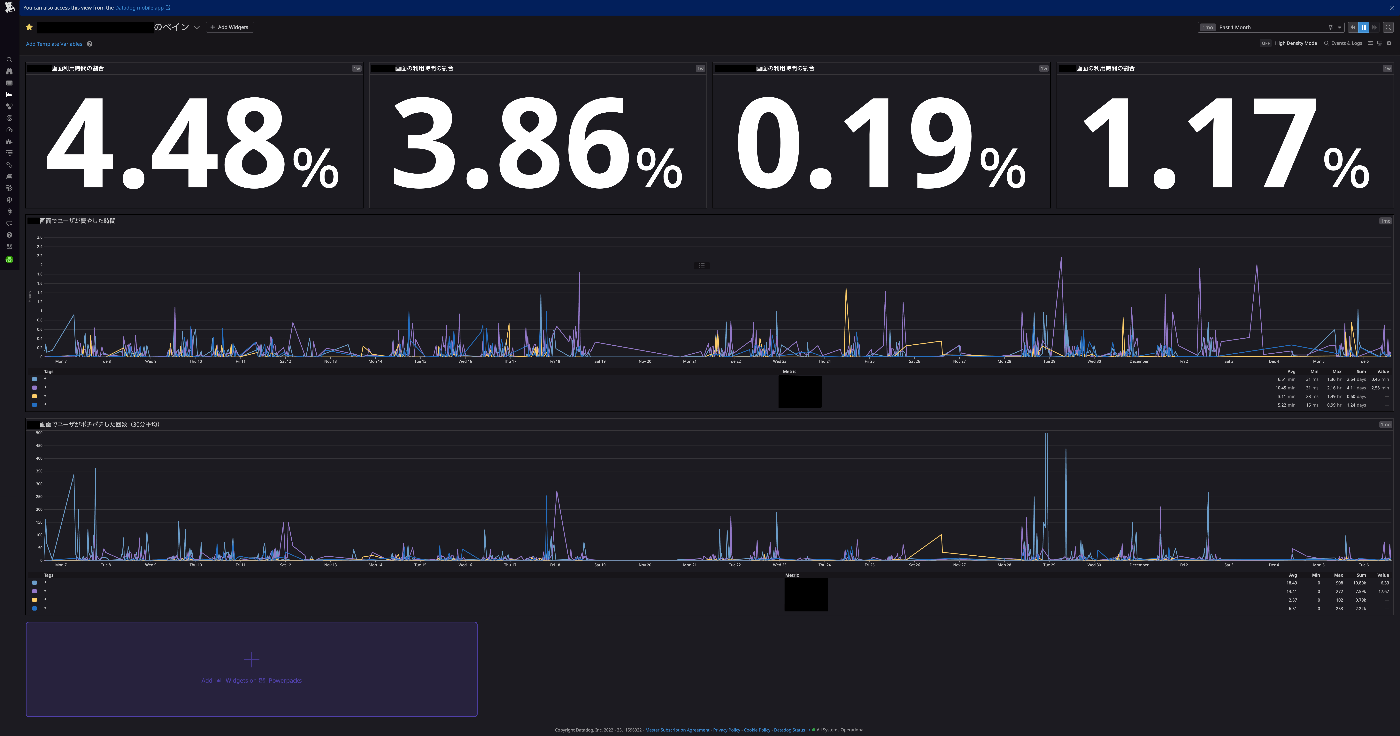Open the 4.48% widget's options menu
The image size is (1400, 736).
coord(357,68)
